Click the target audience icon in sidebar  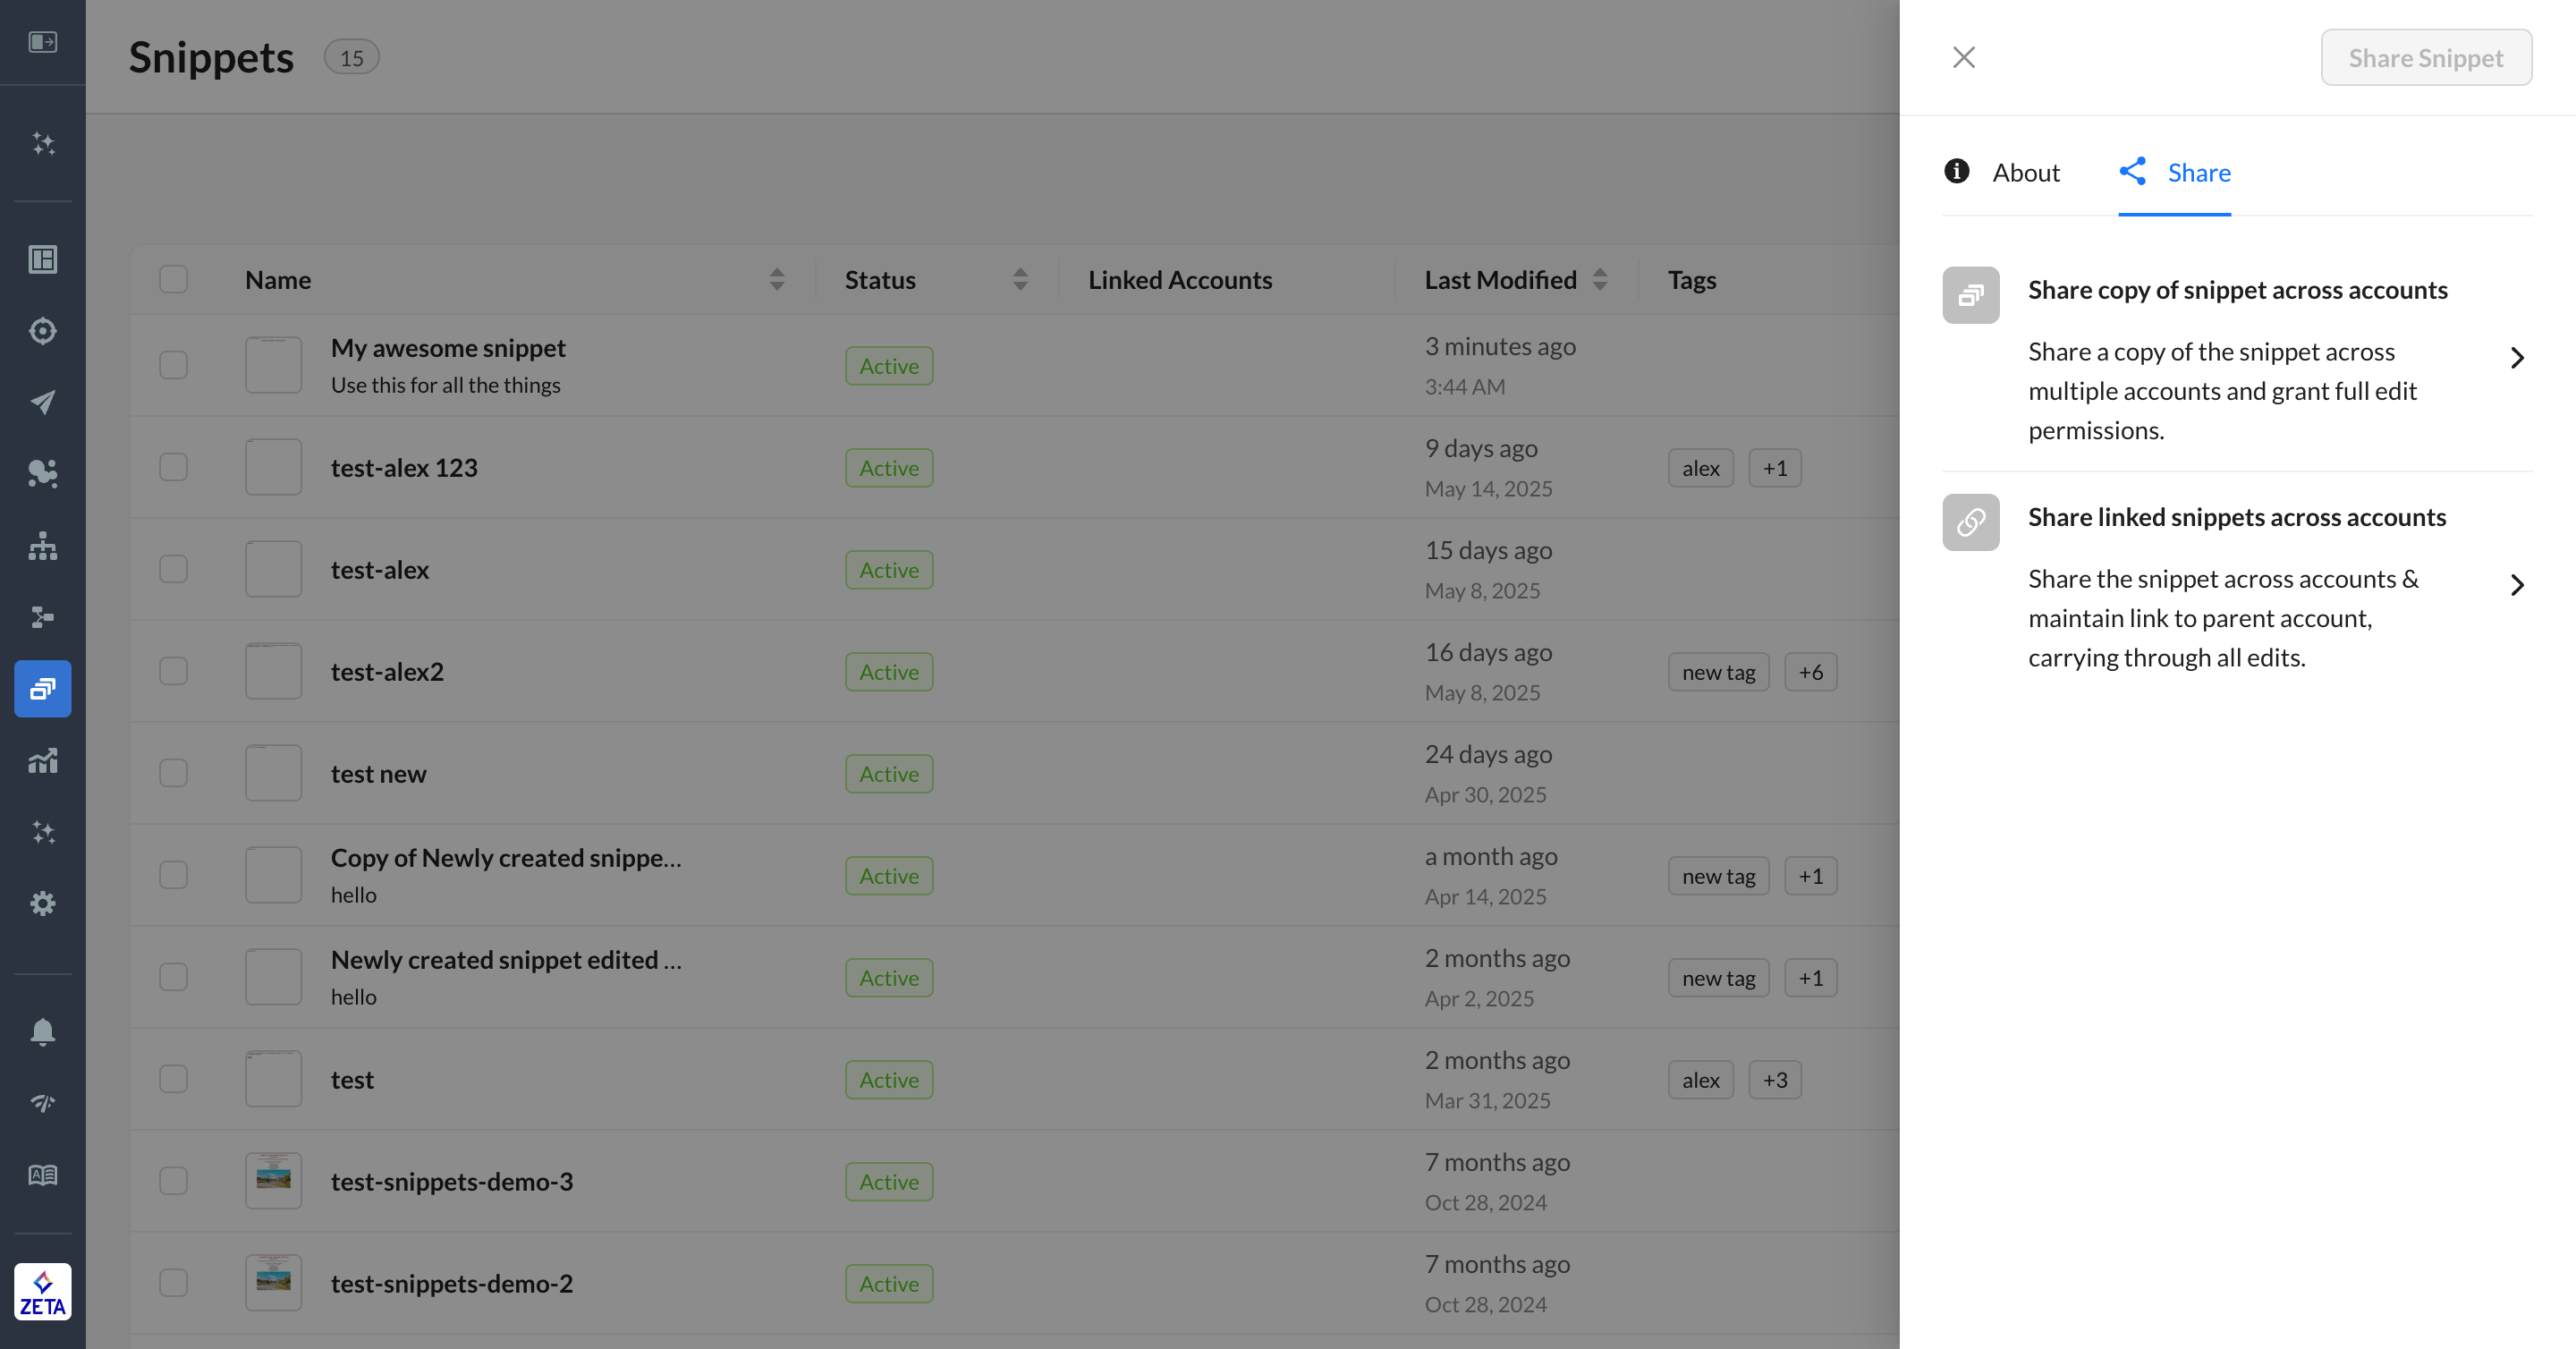click(x=42, y=331)
